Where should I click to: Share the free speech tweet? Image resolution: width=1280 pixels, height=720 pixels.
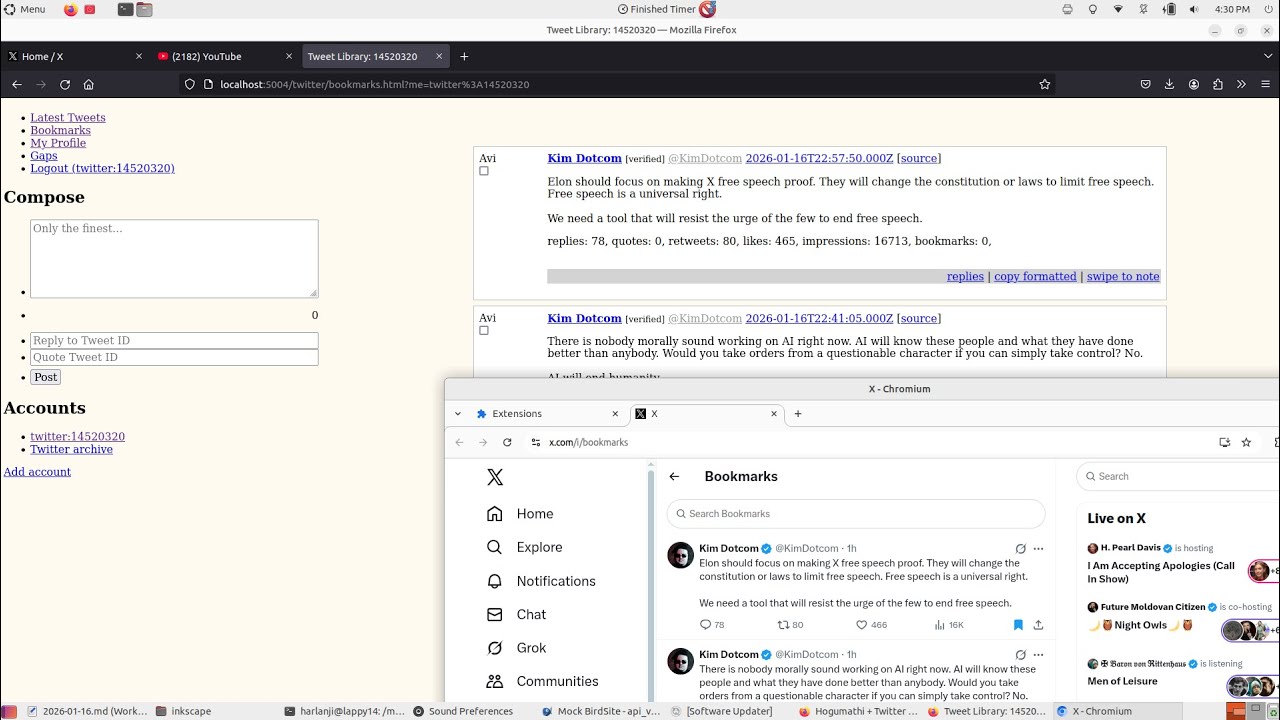click(x=1038, y=625)
